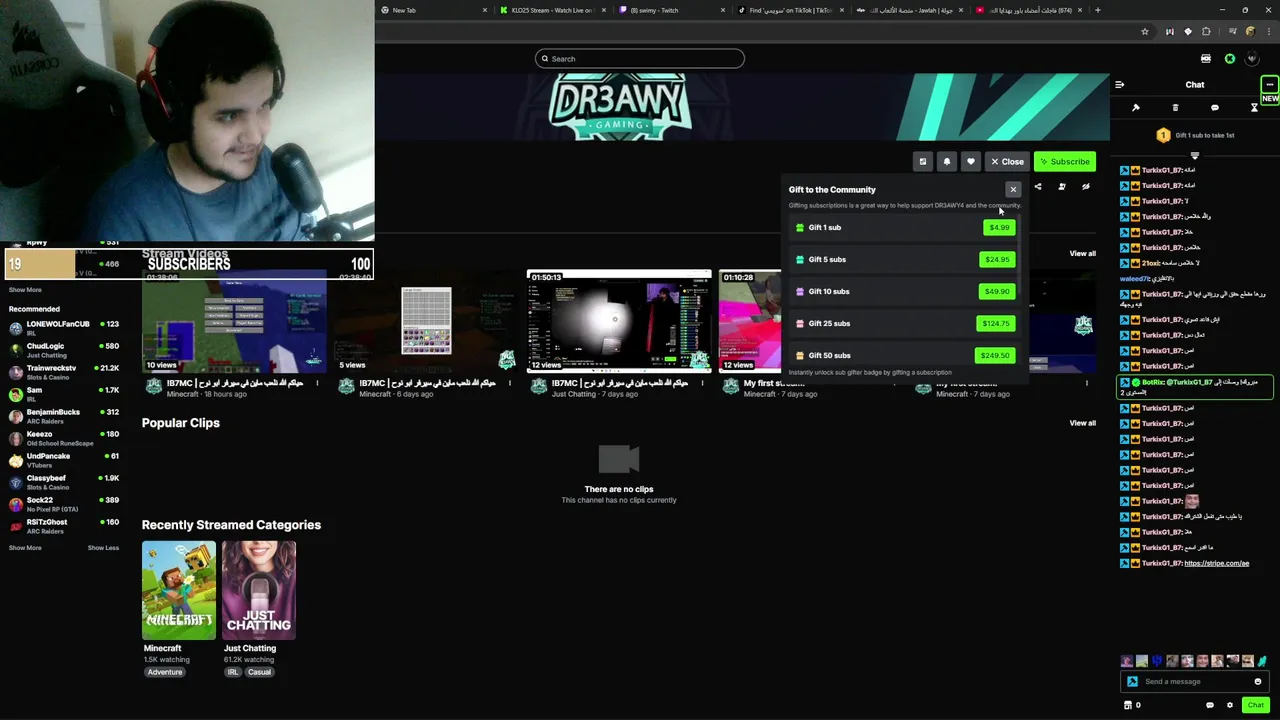Open the Kick shop icon in header
The image size is (1280, 720).
click(1206, 59)
